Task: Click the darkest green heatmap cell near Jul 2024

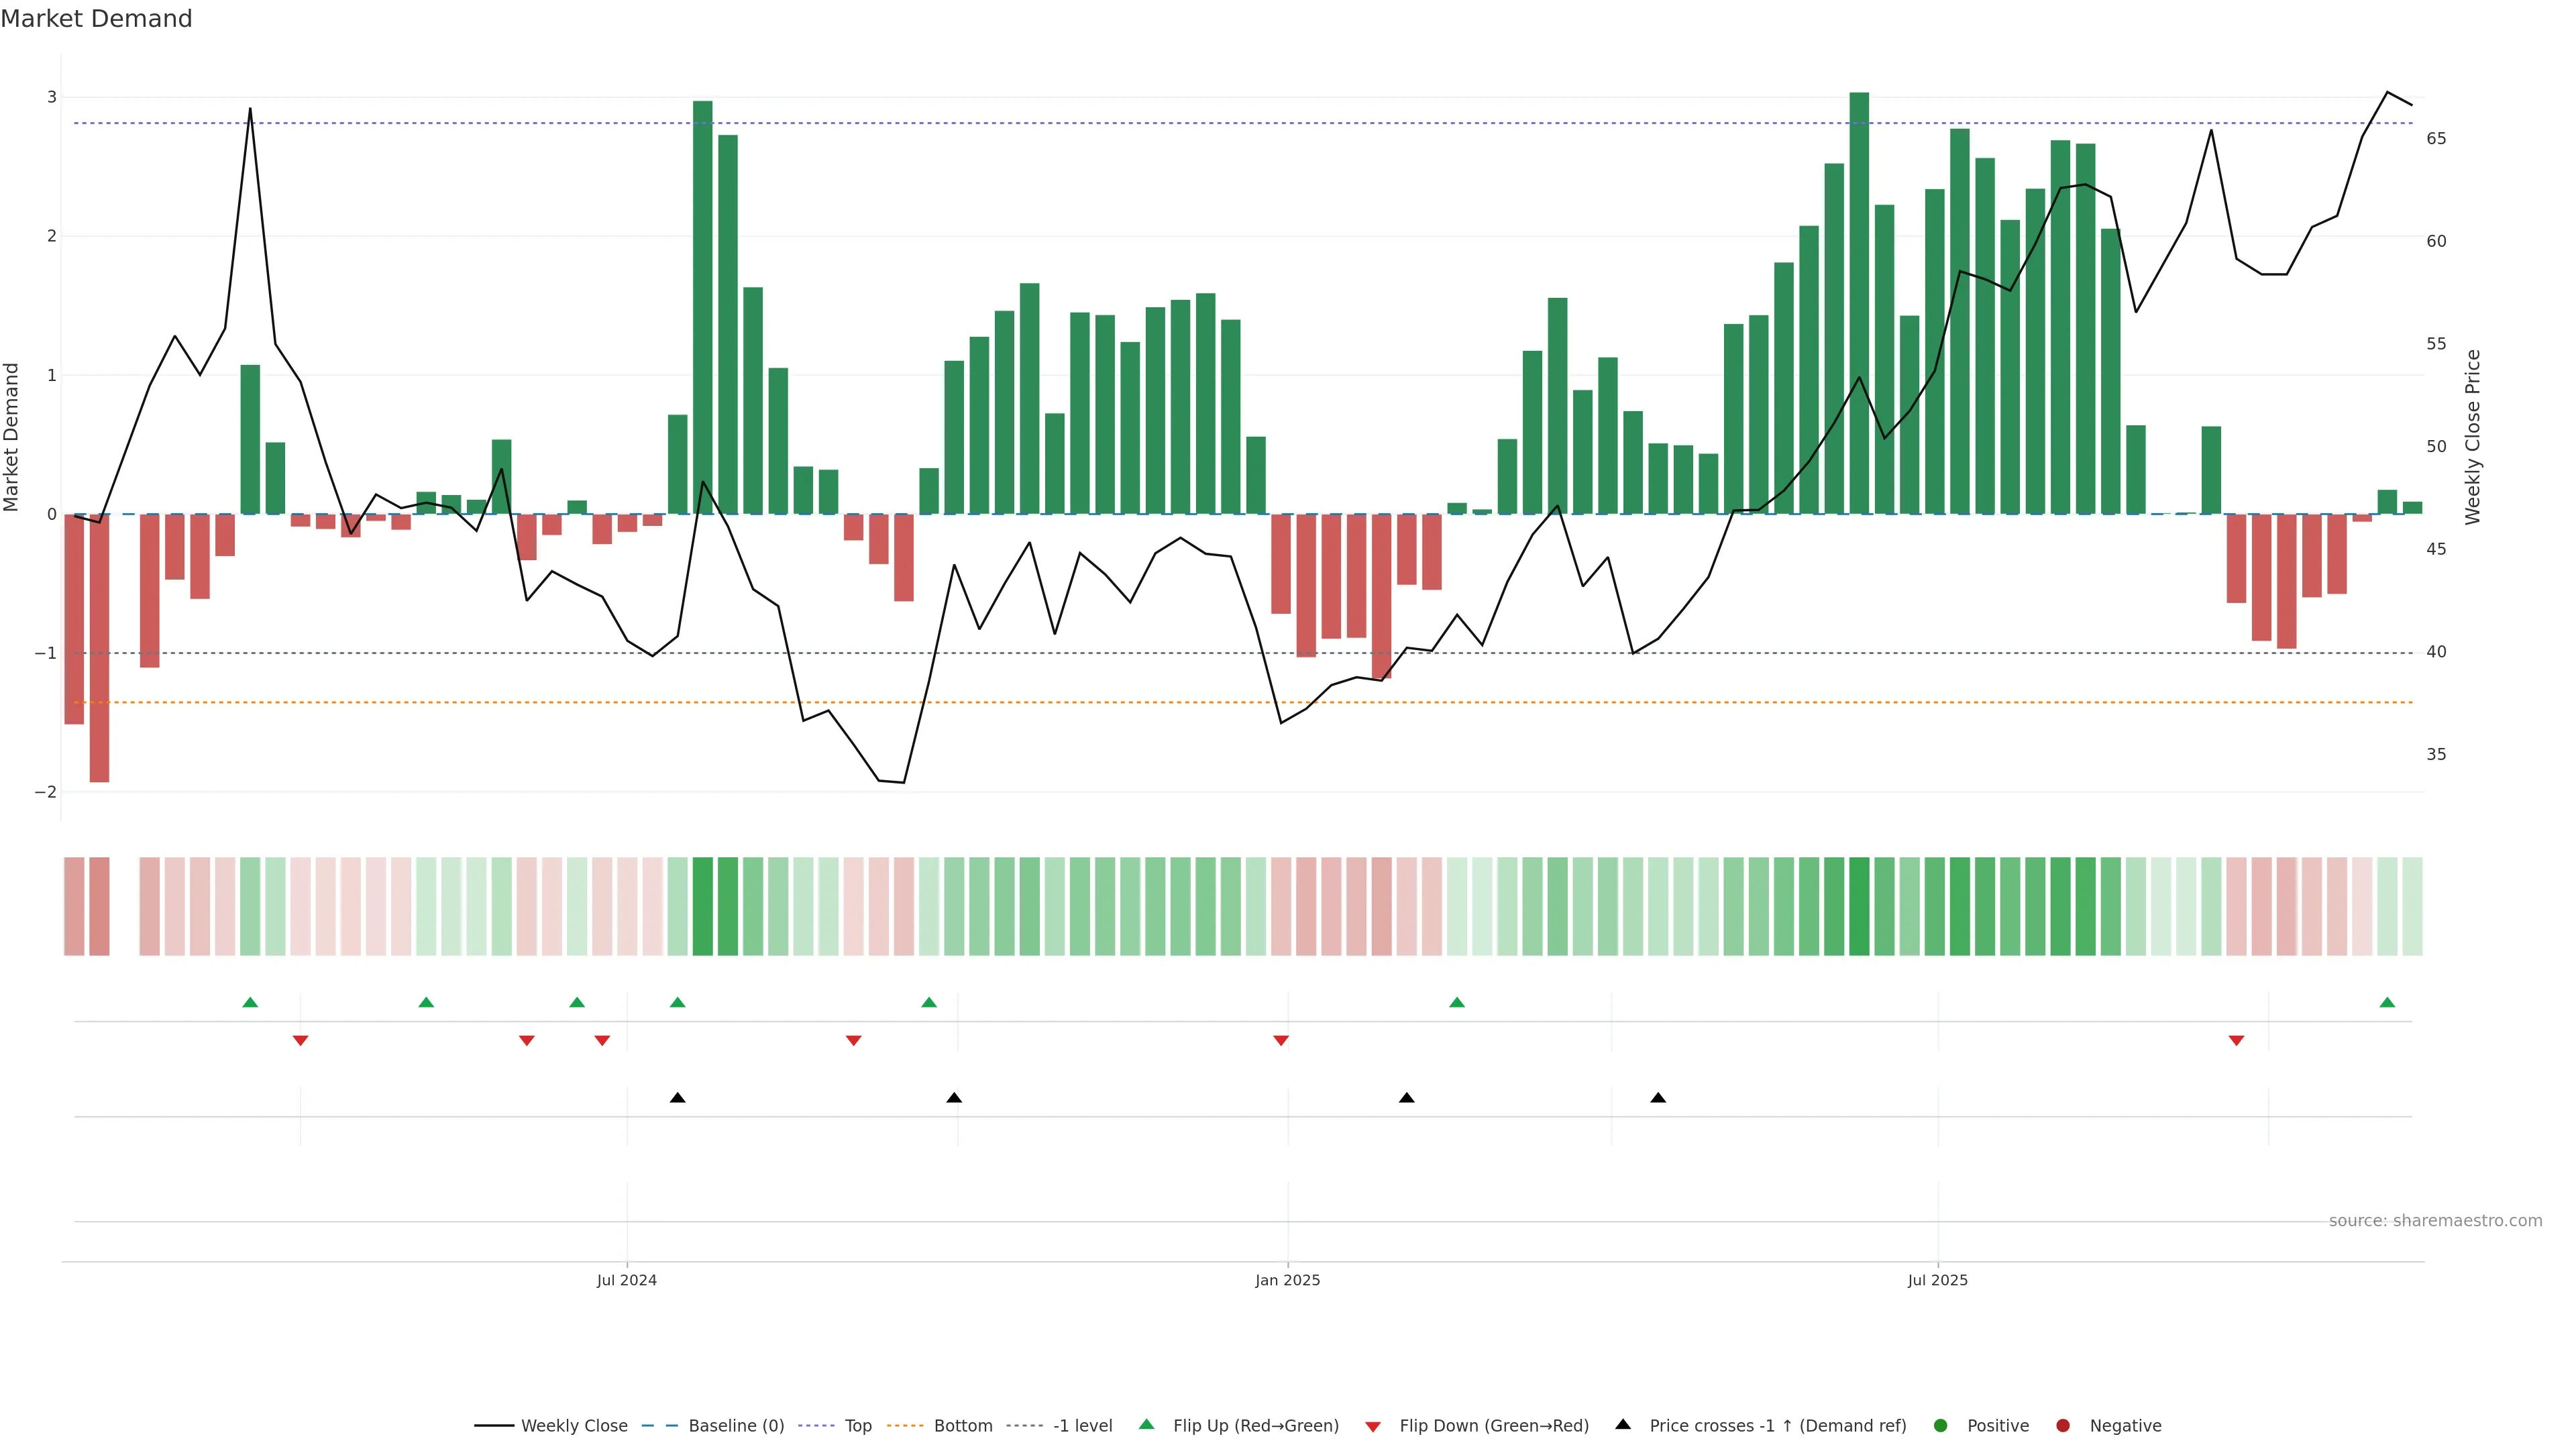Action: [702, 906]
